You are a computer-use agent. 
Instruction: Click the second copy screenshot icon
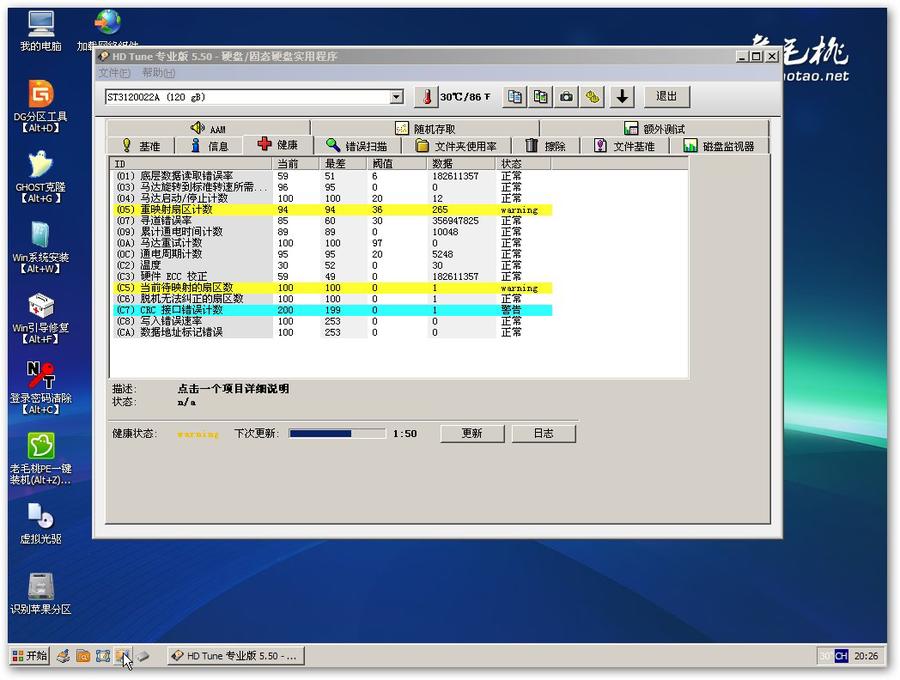tap(540, 96)
